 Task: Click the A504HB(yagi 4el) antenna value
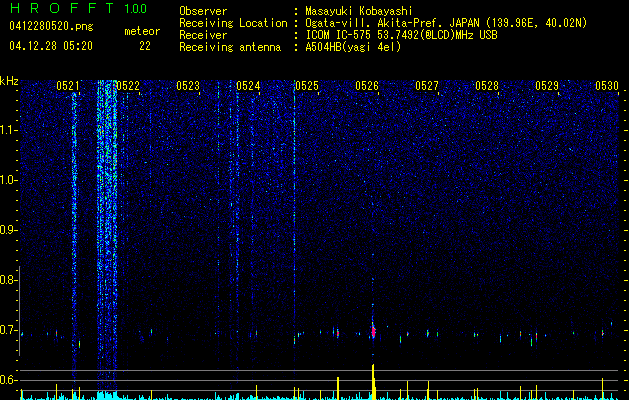pyautogui.click(x=353, y=47)
